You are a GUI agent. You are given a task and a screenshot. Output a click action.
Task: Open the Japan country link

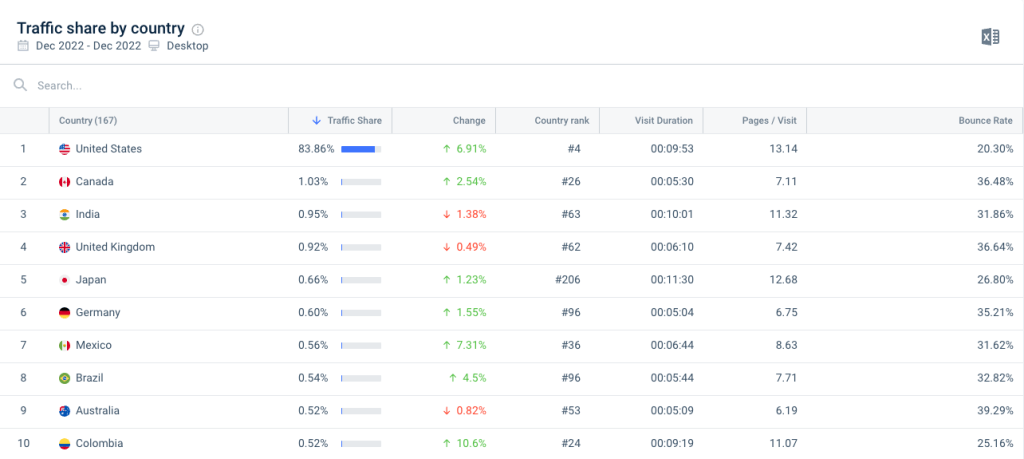[x=91, y=280]
